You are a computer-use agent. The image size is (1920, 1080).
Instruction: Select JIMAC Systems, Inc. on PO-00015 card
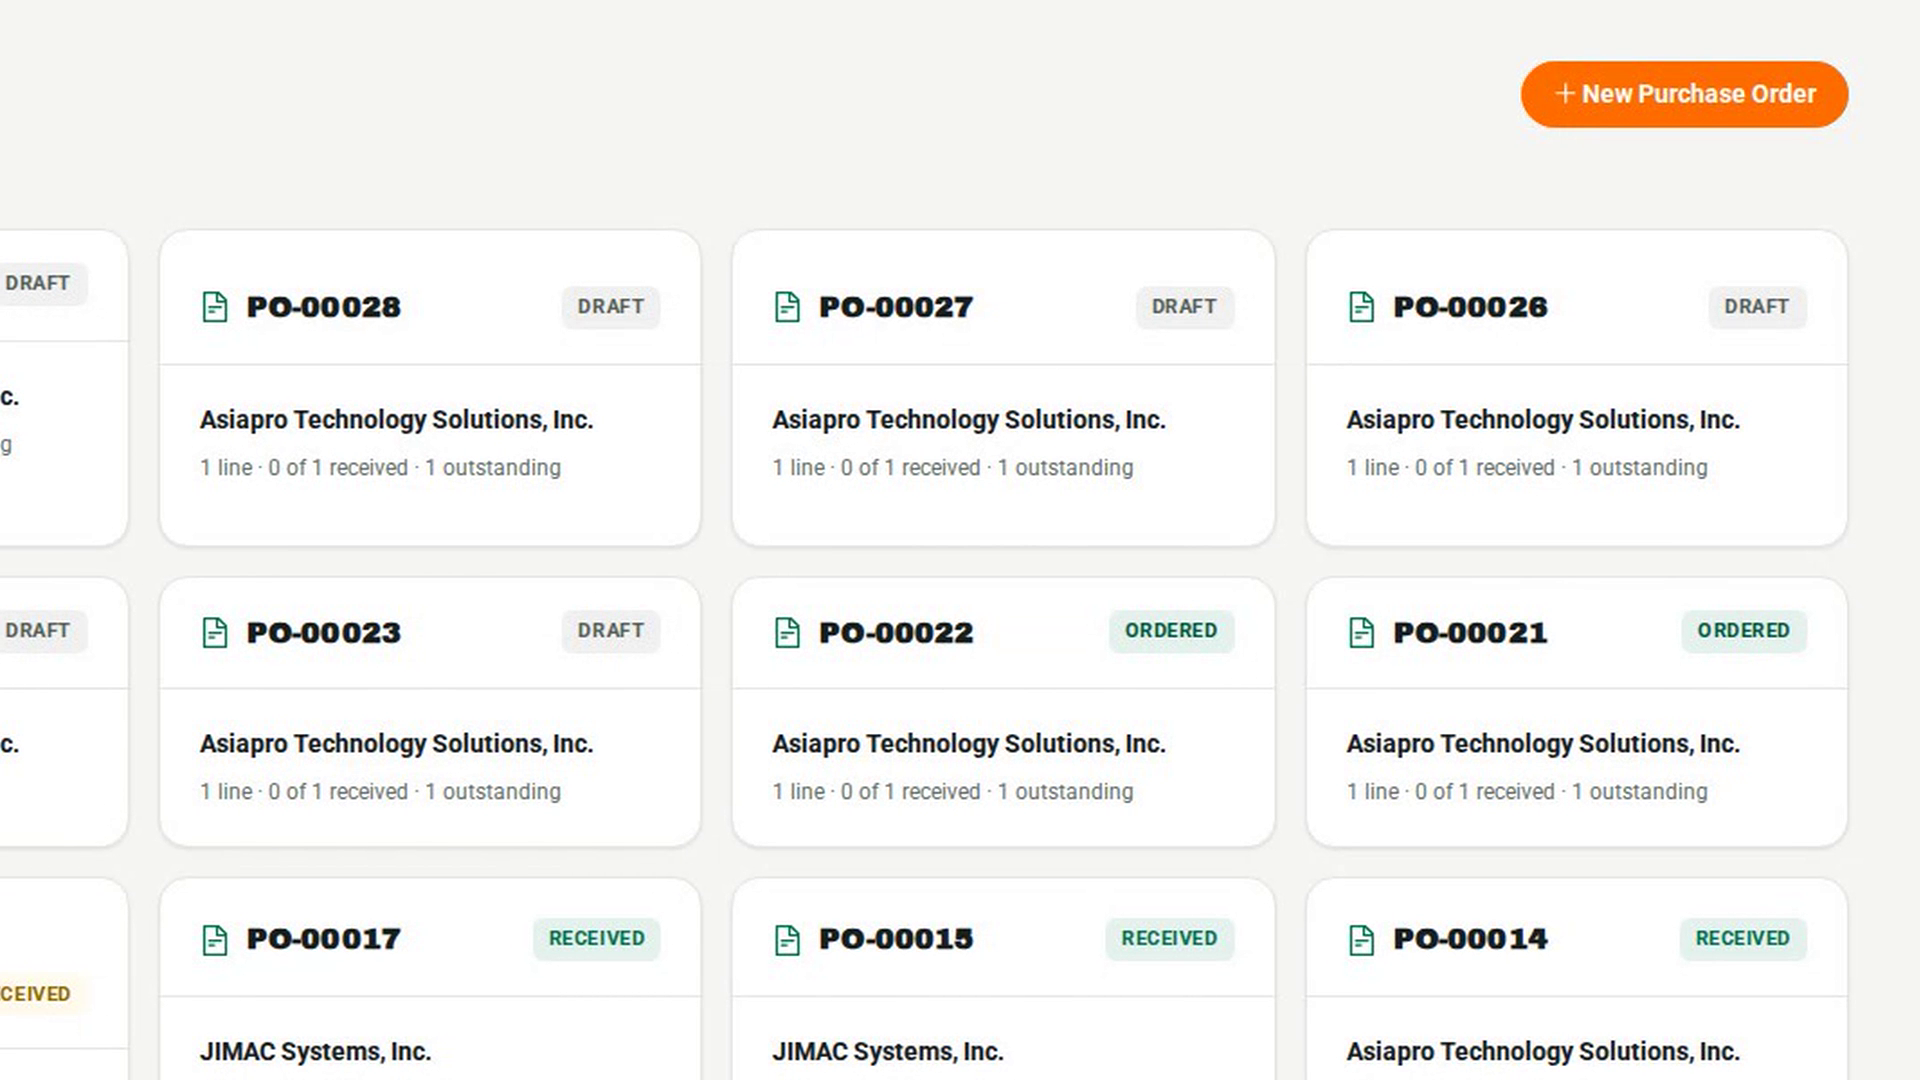click(x=888, y=1052)
